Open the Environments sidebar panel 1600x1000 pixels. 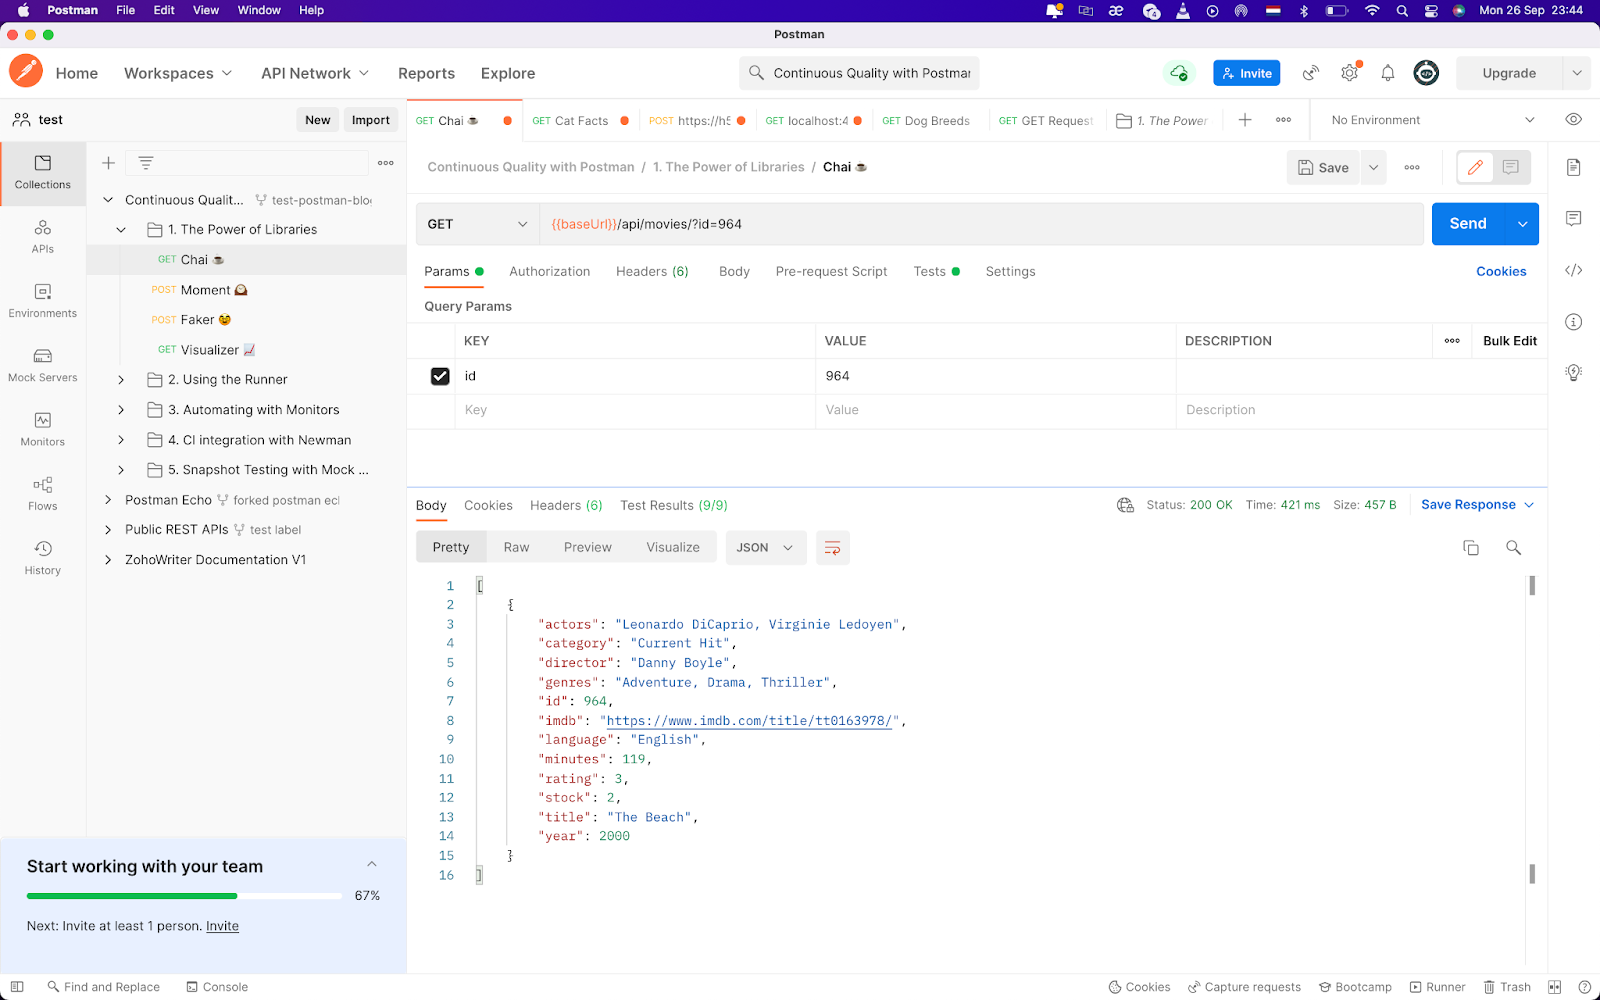[43, 301]
